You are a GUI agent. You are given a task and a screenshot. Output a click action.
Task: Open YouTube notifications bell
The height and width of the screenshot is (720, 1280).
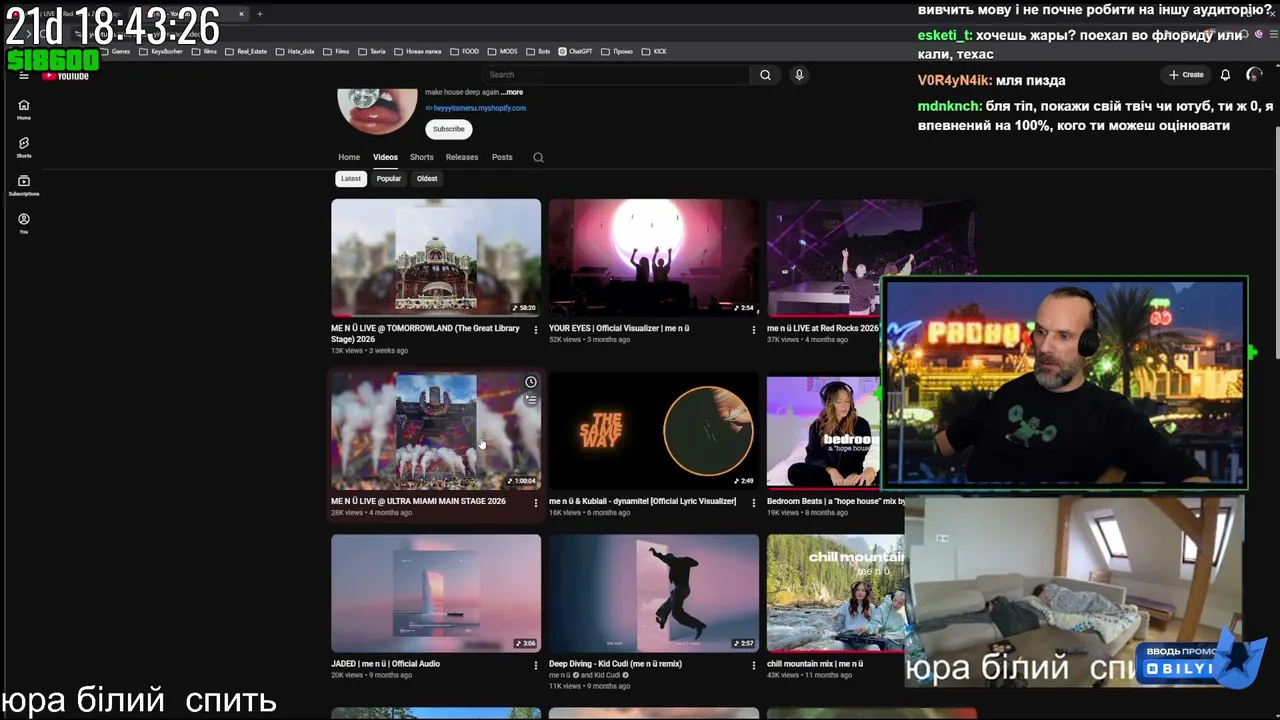click(x=1225, y=75)
